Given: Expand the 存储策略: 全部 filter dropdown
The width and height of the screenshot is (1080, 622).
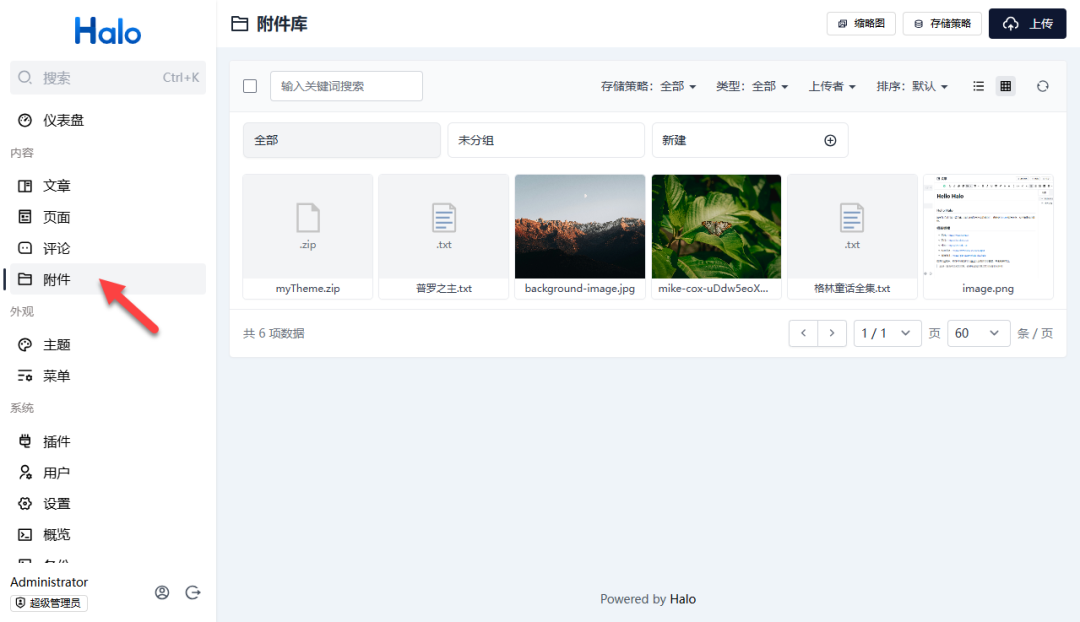Looking at the screenshot, I should pos(648,86).
